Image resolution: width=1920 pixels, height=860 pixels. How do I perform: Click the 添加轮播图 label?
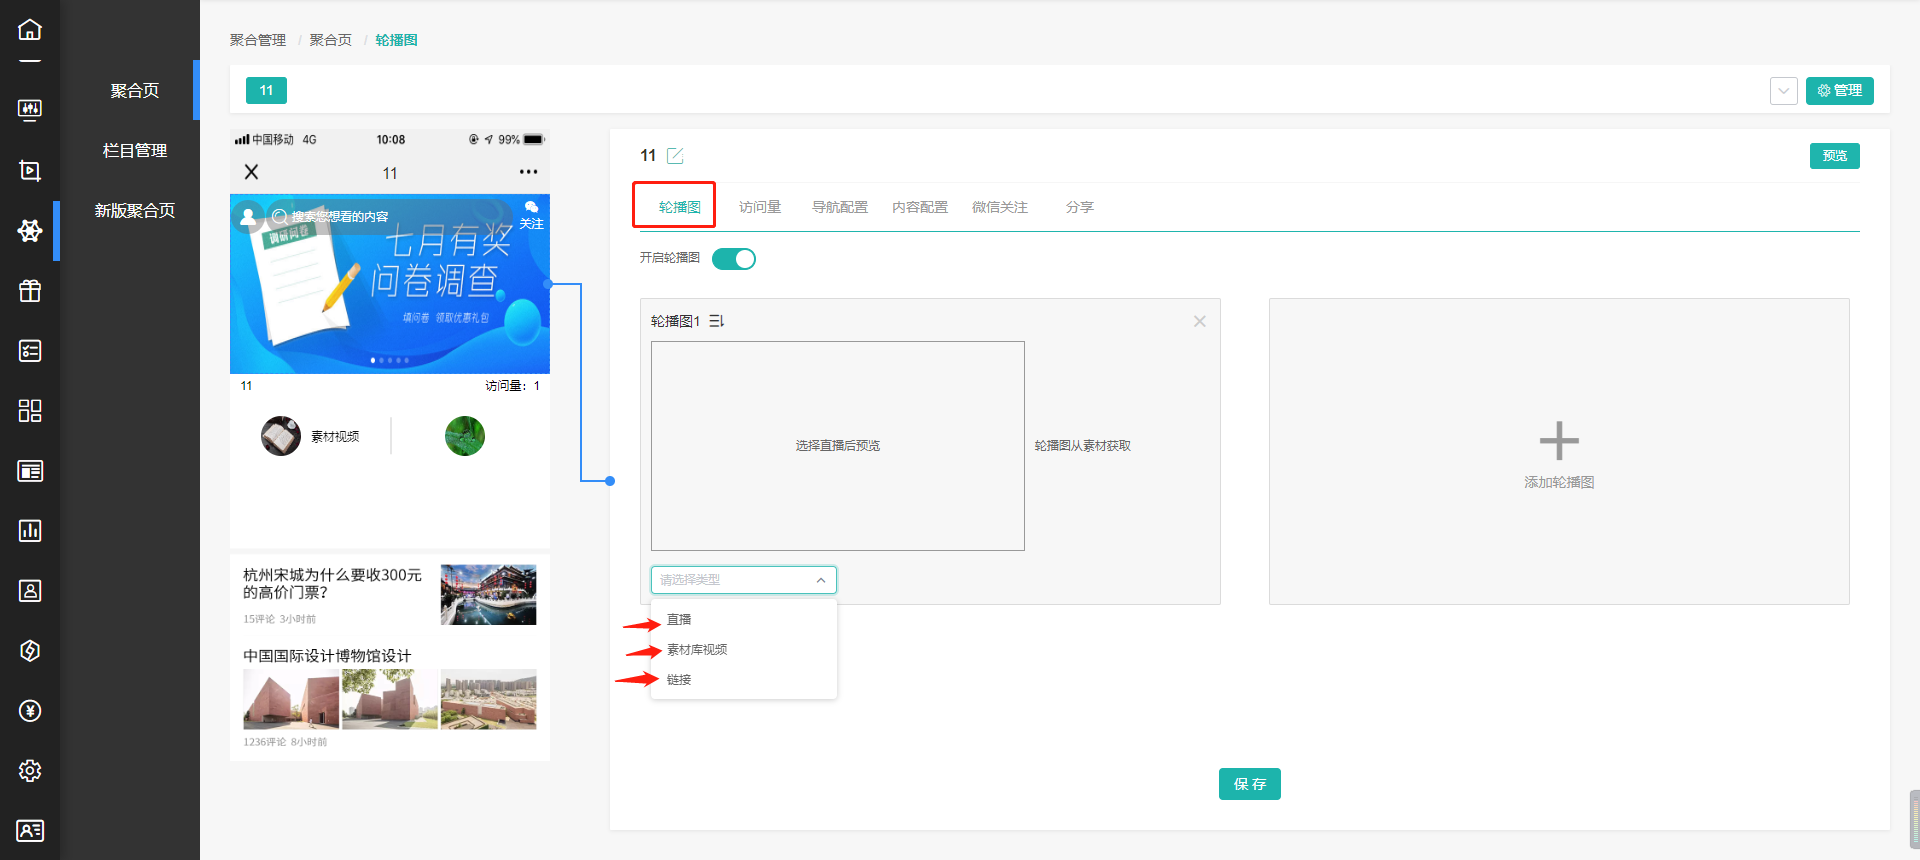coord(1559,482)
